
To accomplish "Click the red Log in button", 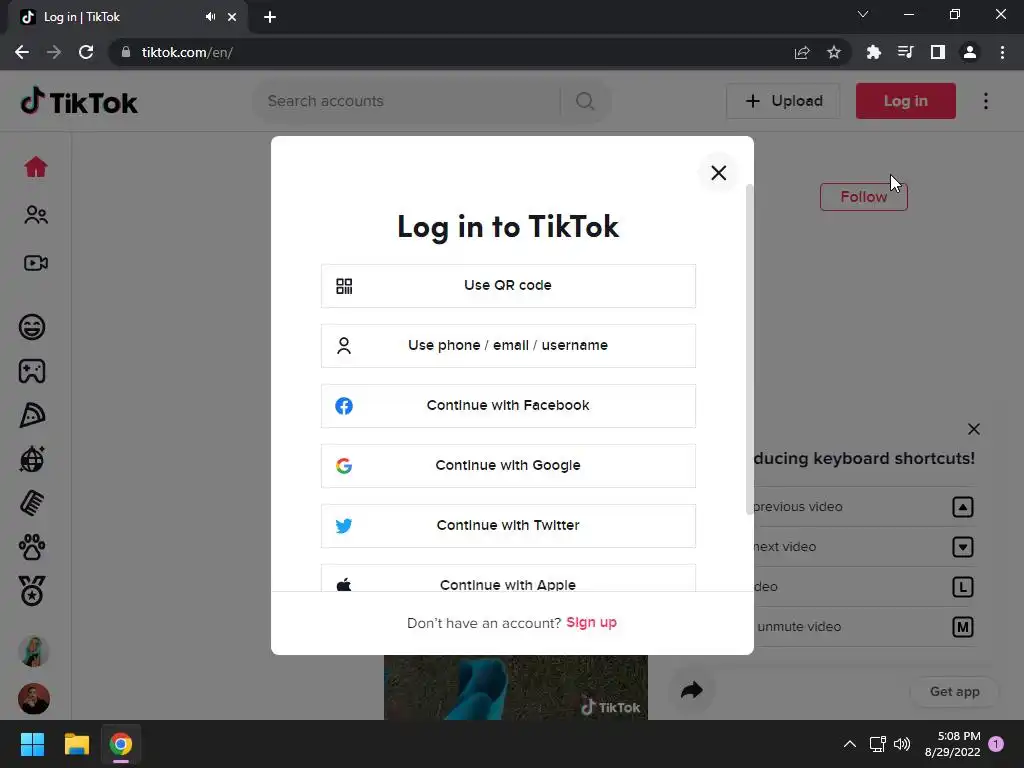I will (x=906, y=101).
